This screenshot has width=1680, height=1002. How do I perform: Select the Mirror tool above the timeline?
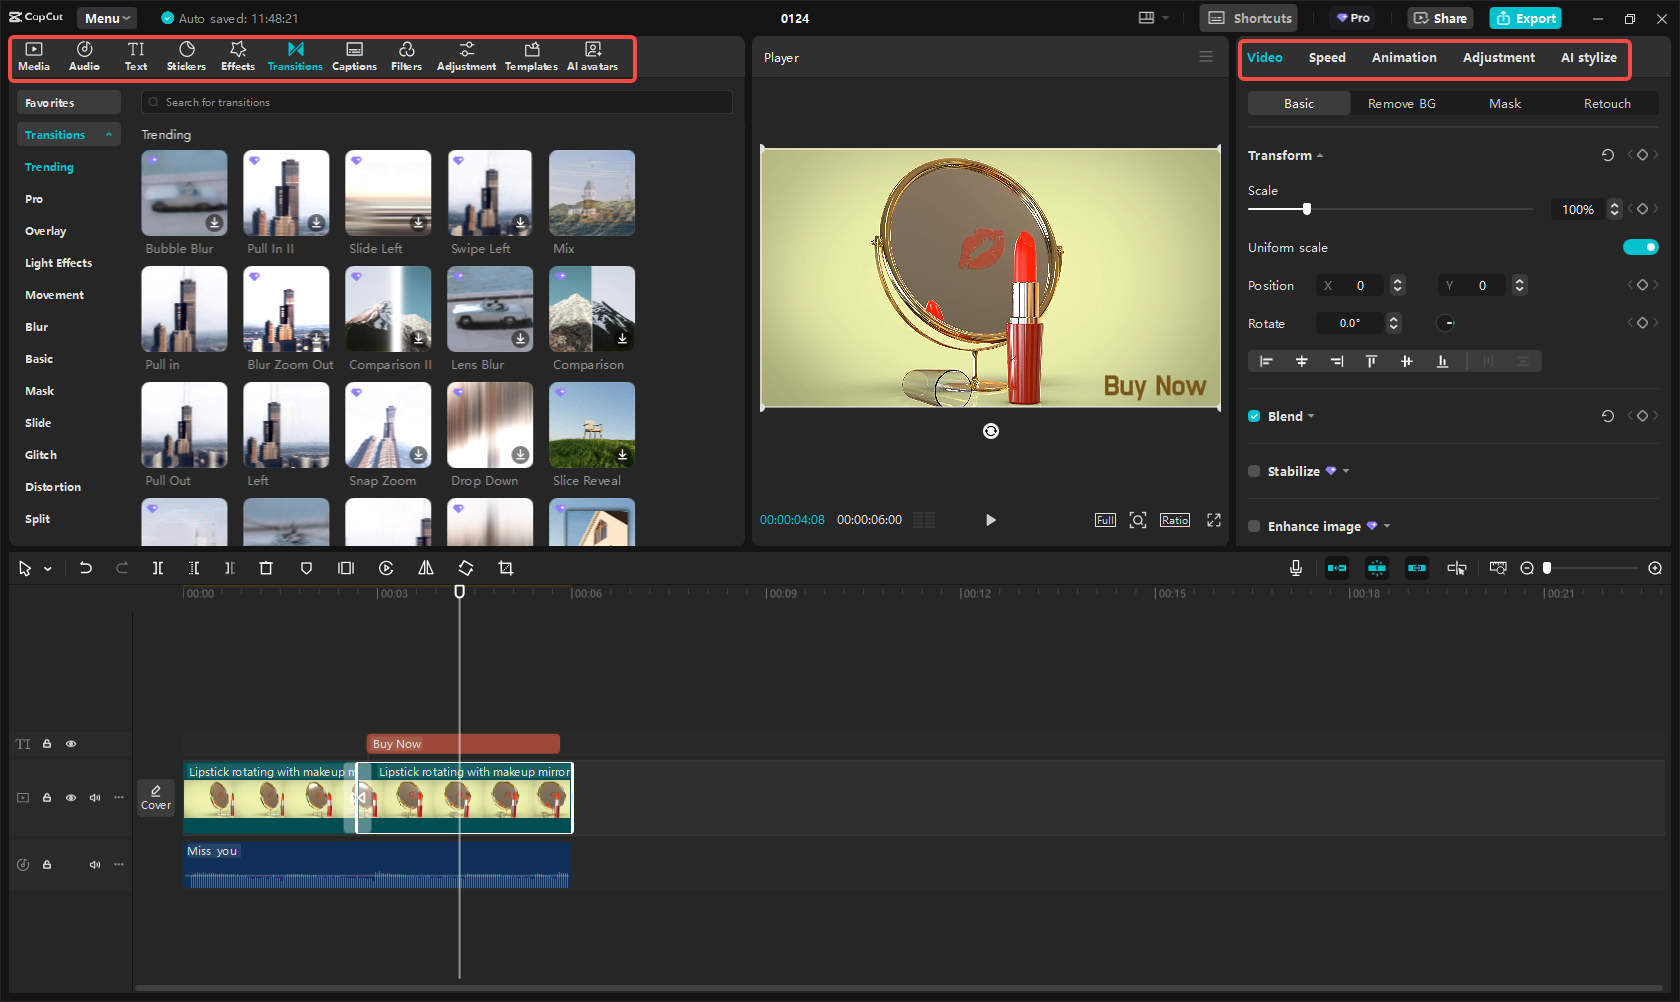426,567
